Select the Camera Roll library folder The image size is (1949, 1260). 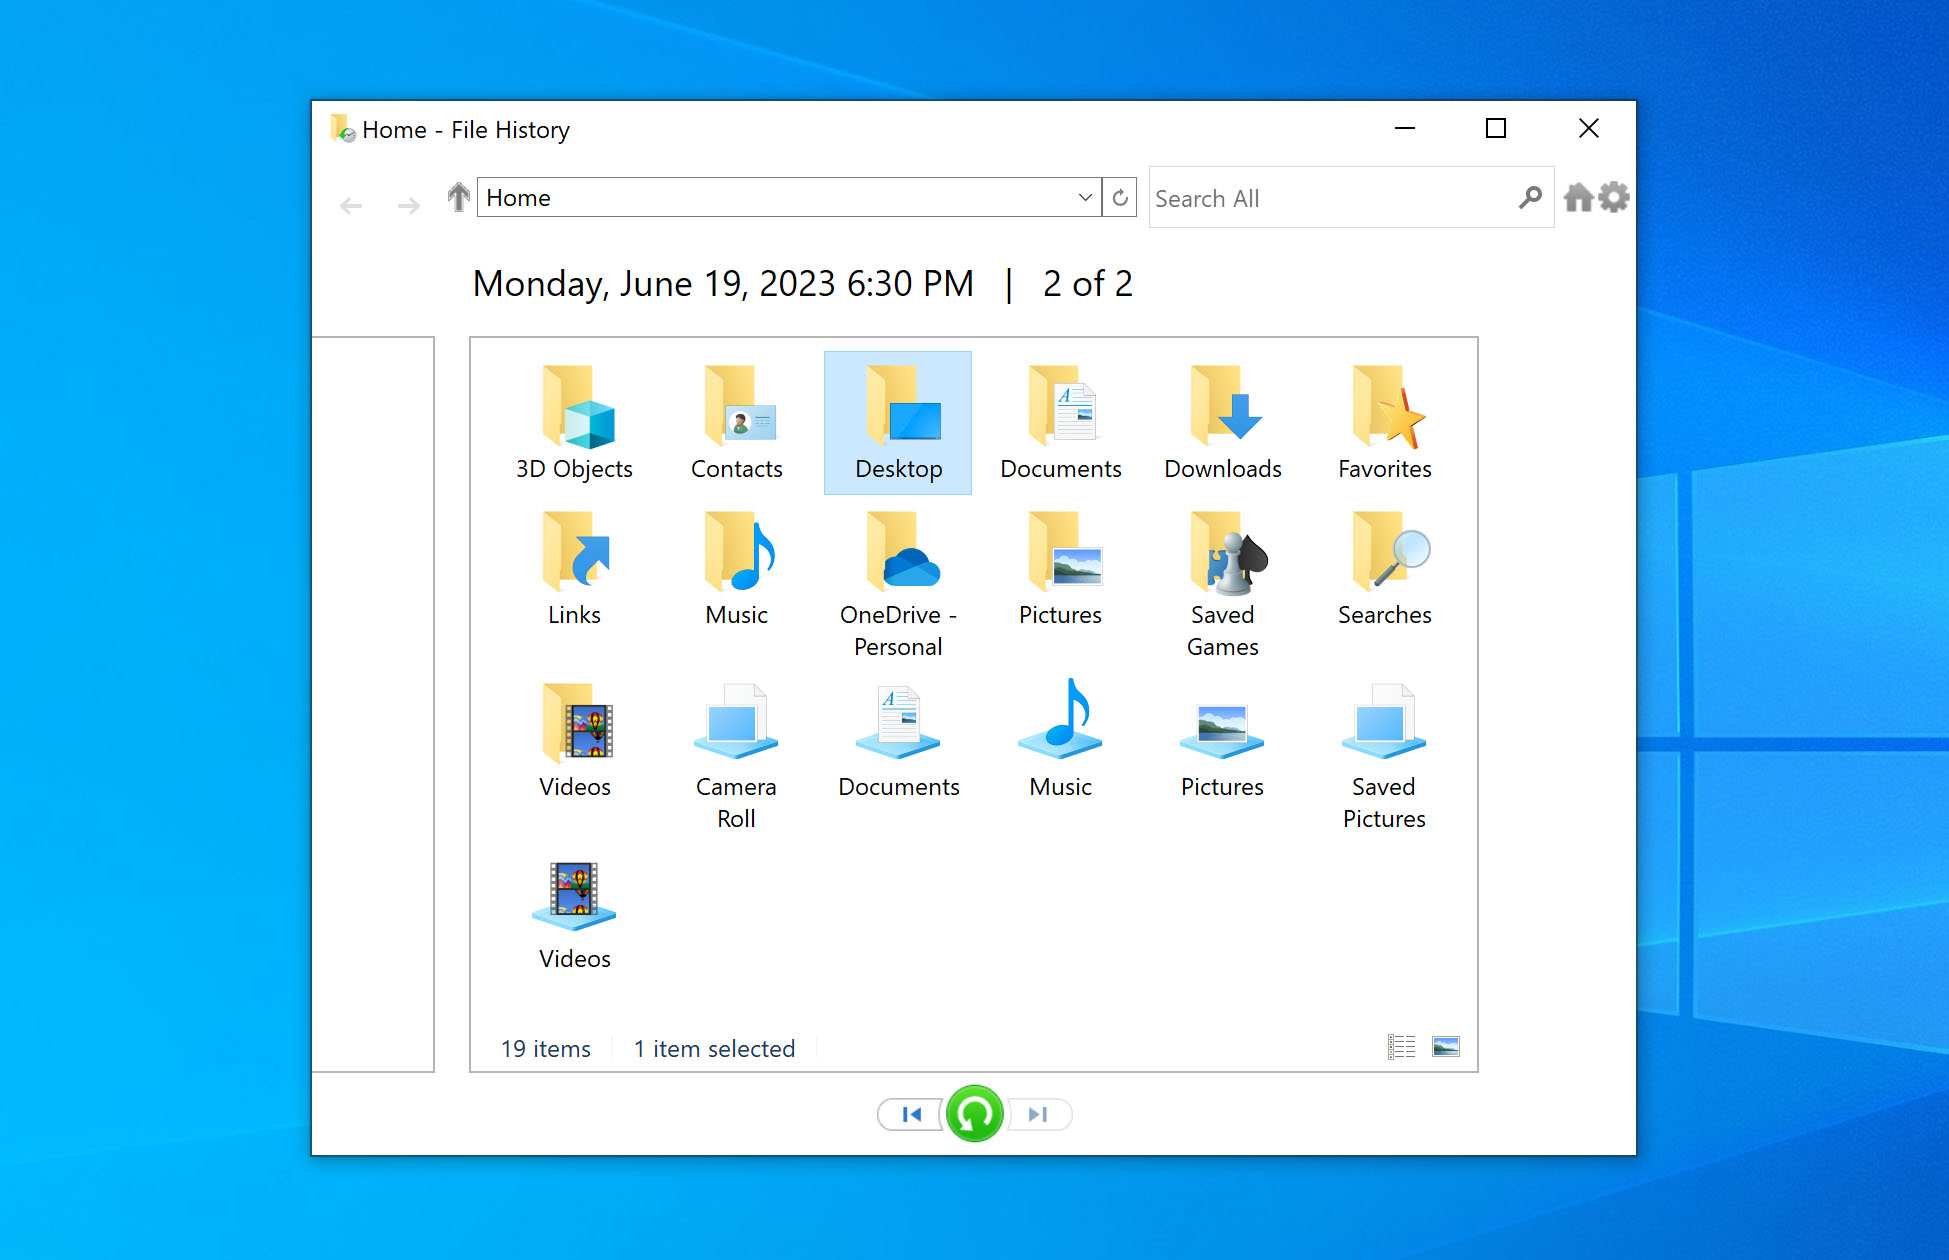coord(736,754)
